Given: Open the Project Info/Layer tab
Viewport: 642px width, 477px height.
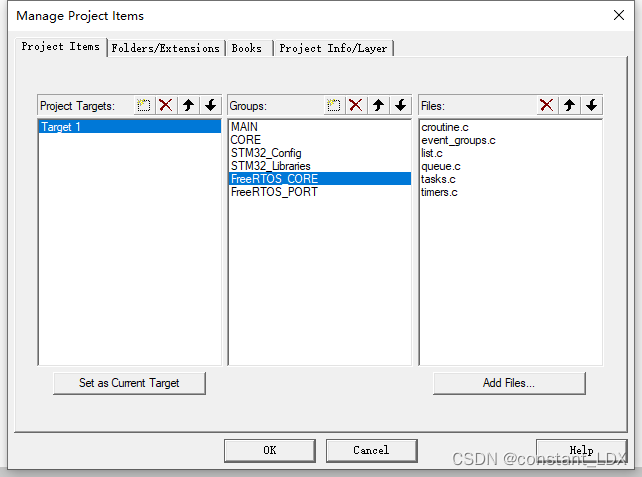Looking at the screenshot, I should 333,48.
